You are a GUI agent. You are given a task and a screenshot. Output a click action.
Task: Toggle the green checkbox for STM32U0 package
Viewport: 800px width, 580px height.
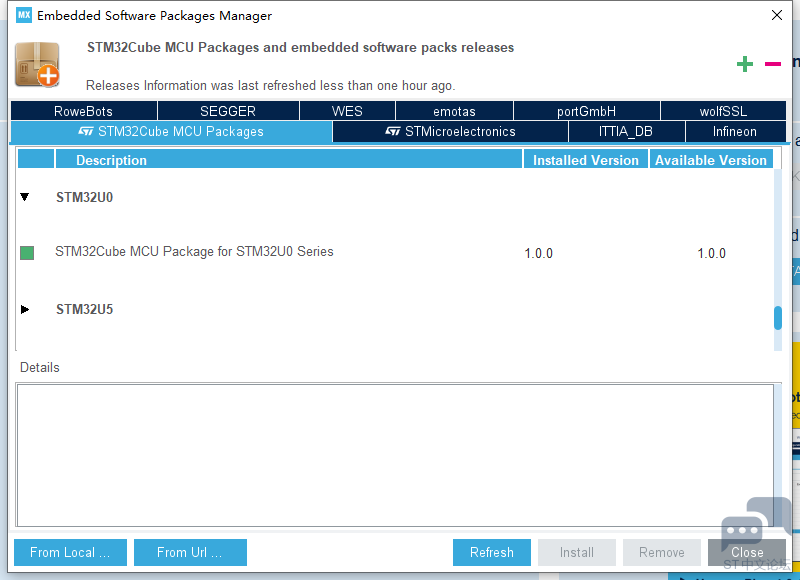pos(27,253)
